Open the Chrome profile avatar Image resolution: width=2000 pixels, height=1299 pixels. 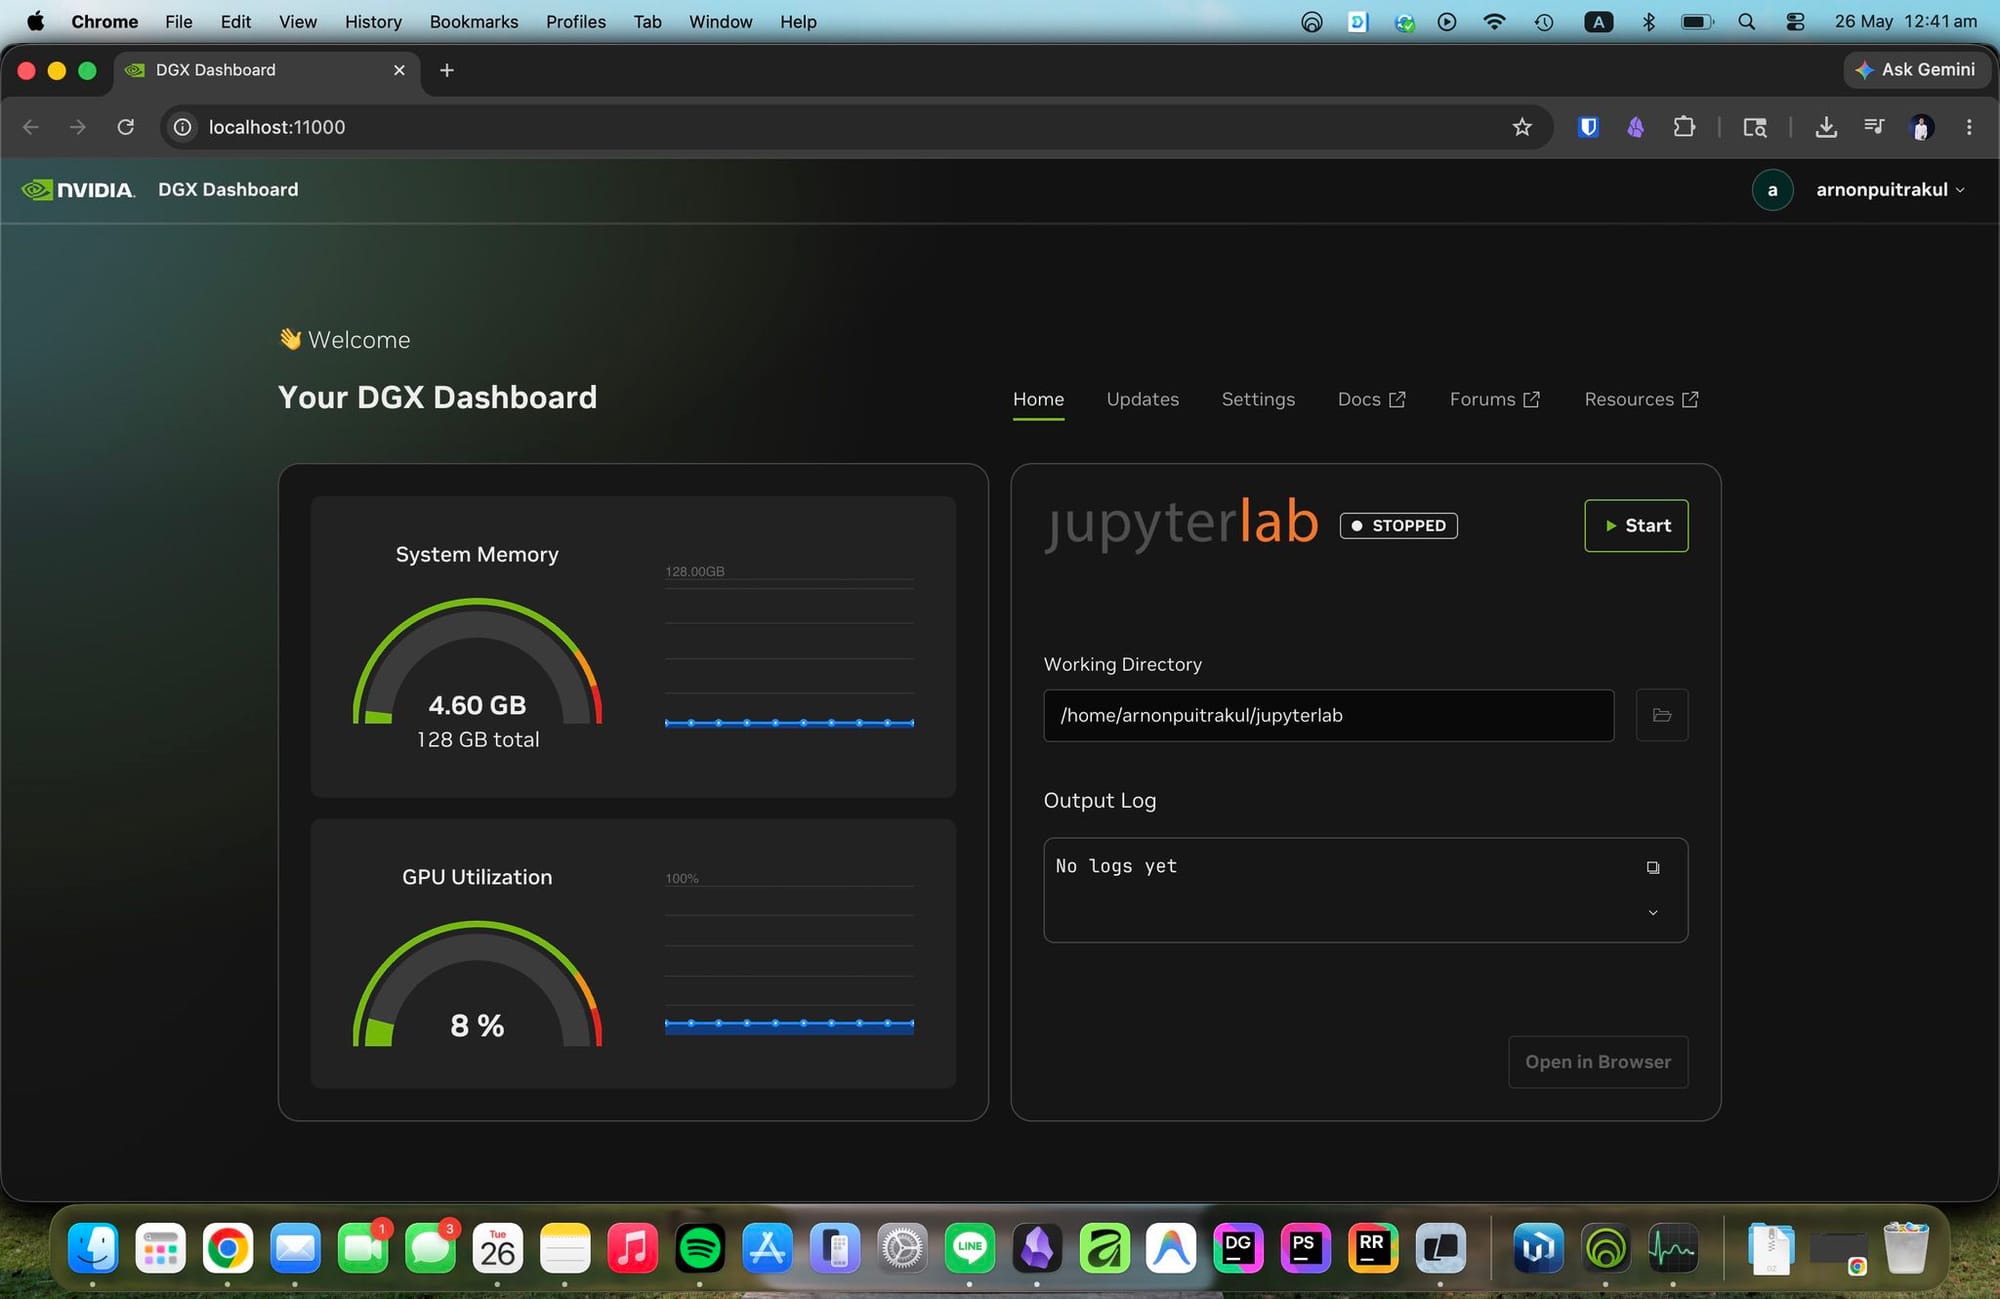click(x=1921, y=127)
